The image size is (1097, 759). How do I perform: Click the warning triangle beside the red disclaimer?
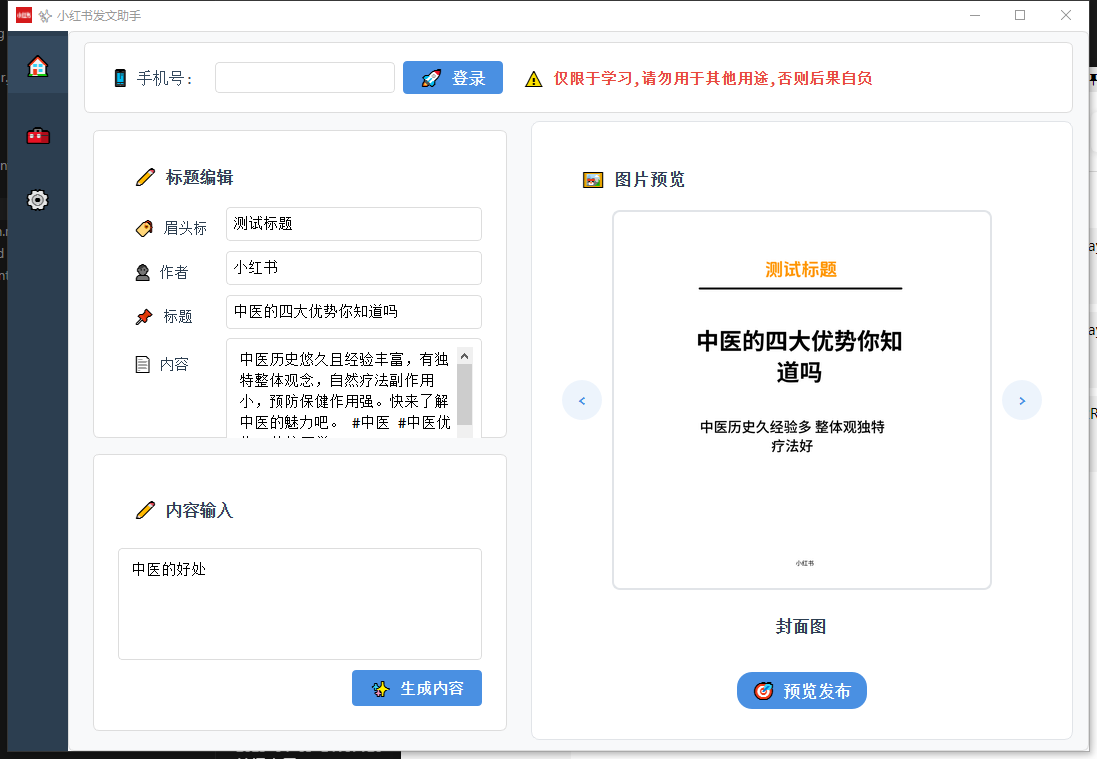532,78
